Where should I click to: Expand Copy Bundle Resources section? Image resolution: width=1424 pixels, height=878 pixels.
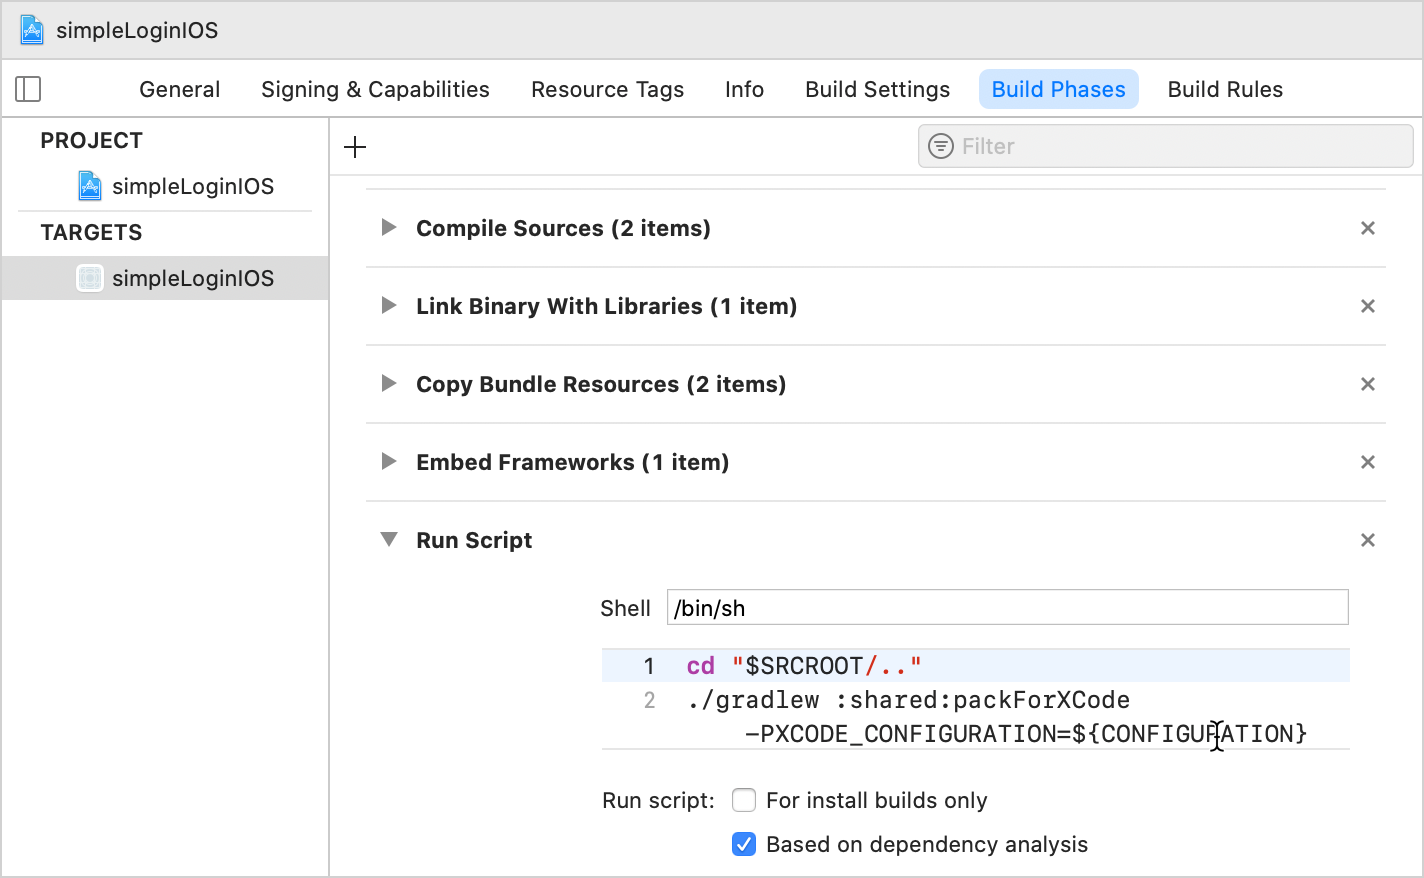389,383
